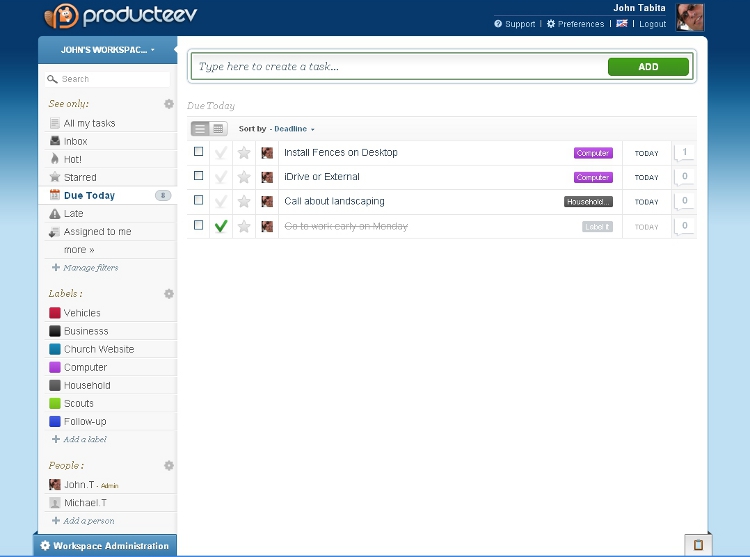The image size is (750, 557).
Task: Click the clipboard icon at bottom right
Action: pyautogui.click(x=698, y=545)
